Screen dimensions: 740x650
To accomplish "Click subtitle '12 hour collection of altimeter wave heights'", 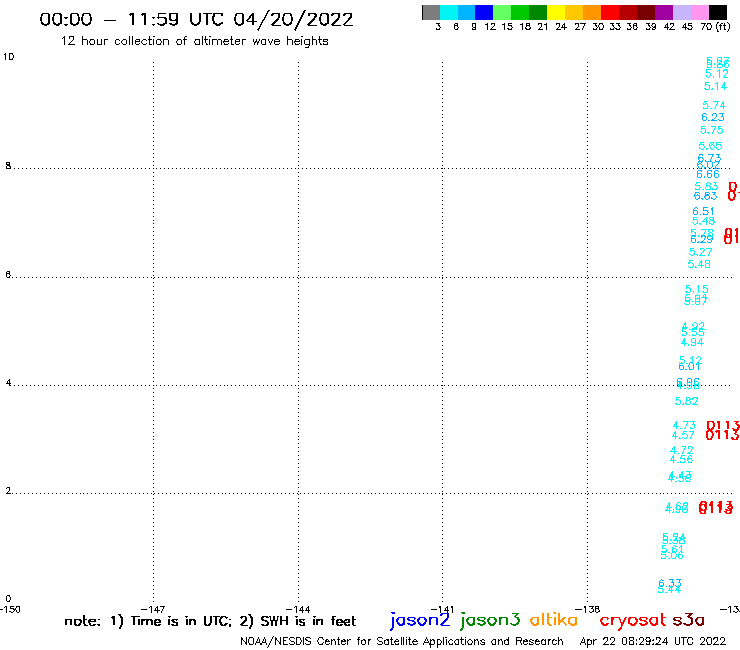I will click(x=194, y=41).
